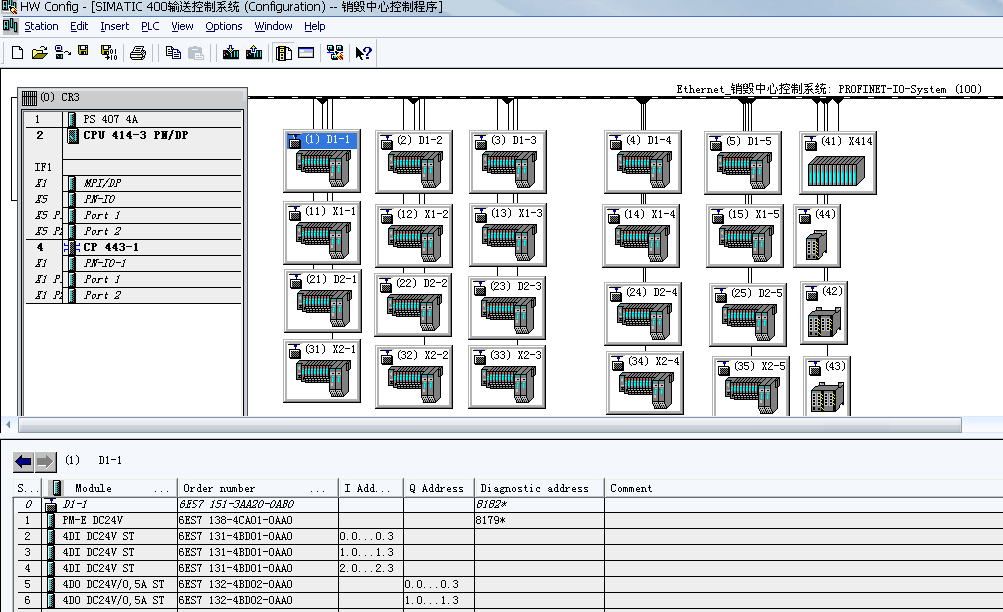
Task: Select the (34) X2-4 device icon
Action: click(645, 382)
